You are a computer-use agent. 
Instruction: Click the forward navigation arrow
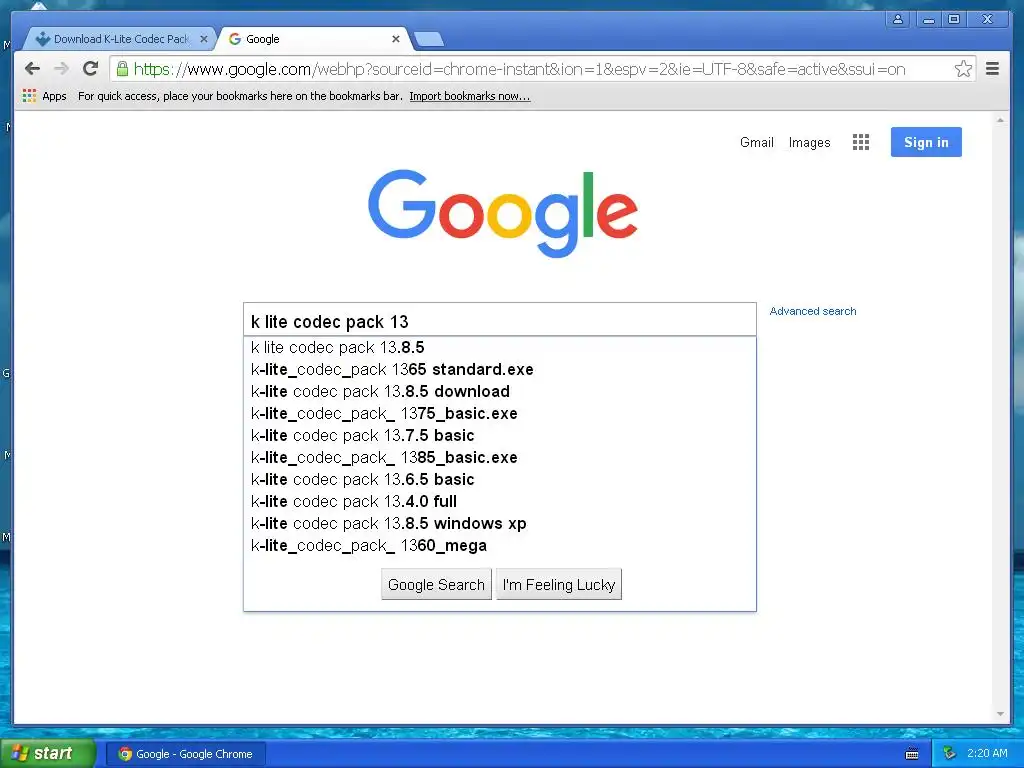[x=61, y=69]
